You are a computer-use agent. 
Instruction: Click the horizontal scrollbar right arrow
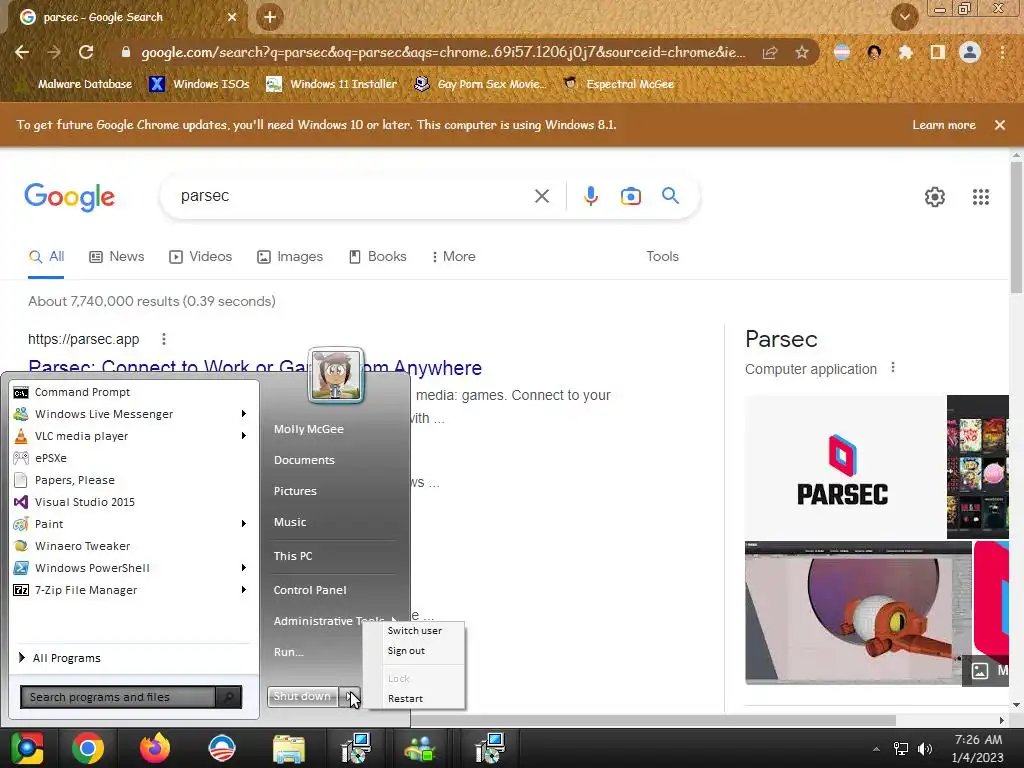click(x=1002, y=720)
